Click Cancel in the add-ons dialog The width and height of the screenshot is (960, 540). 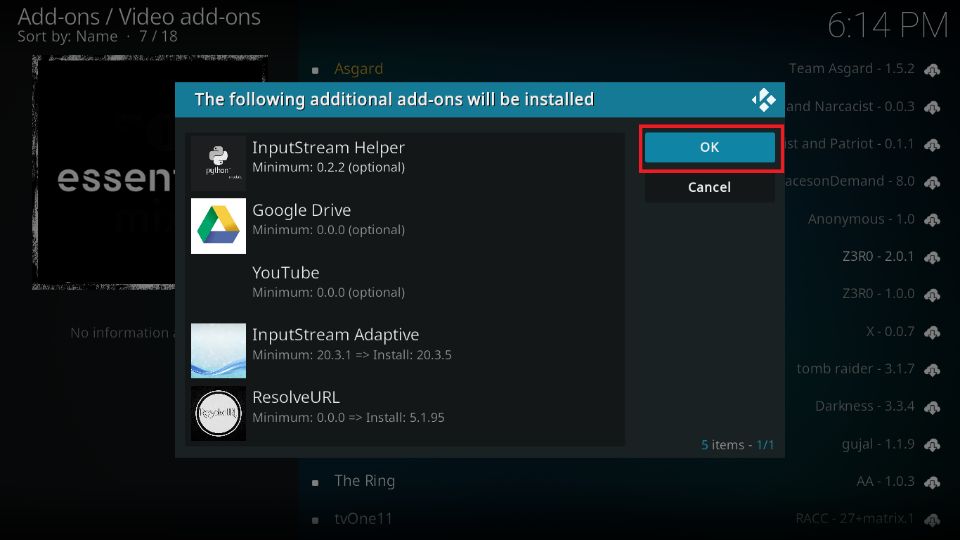click(x=710, y=187)
